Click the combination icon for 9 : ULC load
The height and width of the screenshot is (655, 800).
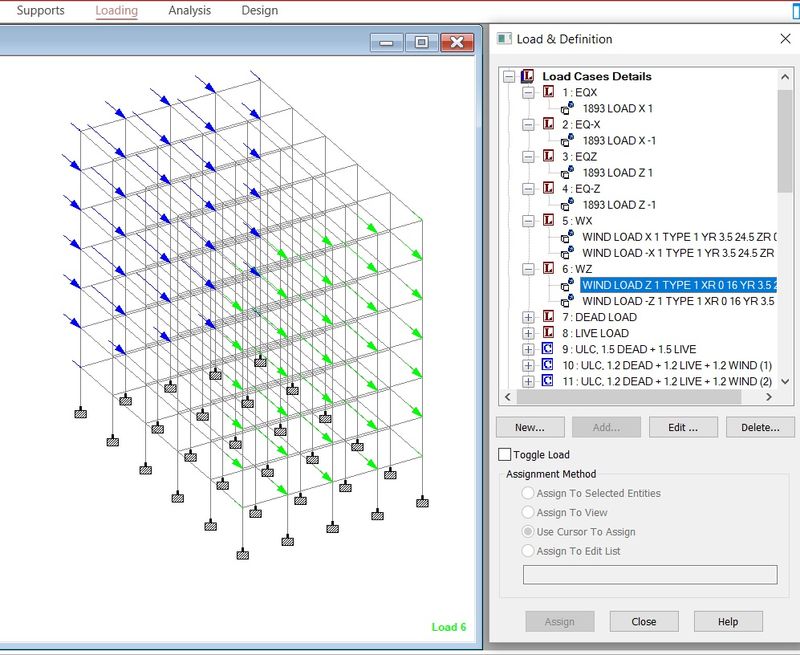pyautogui.click(x=548, y=349)
